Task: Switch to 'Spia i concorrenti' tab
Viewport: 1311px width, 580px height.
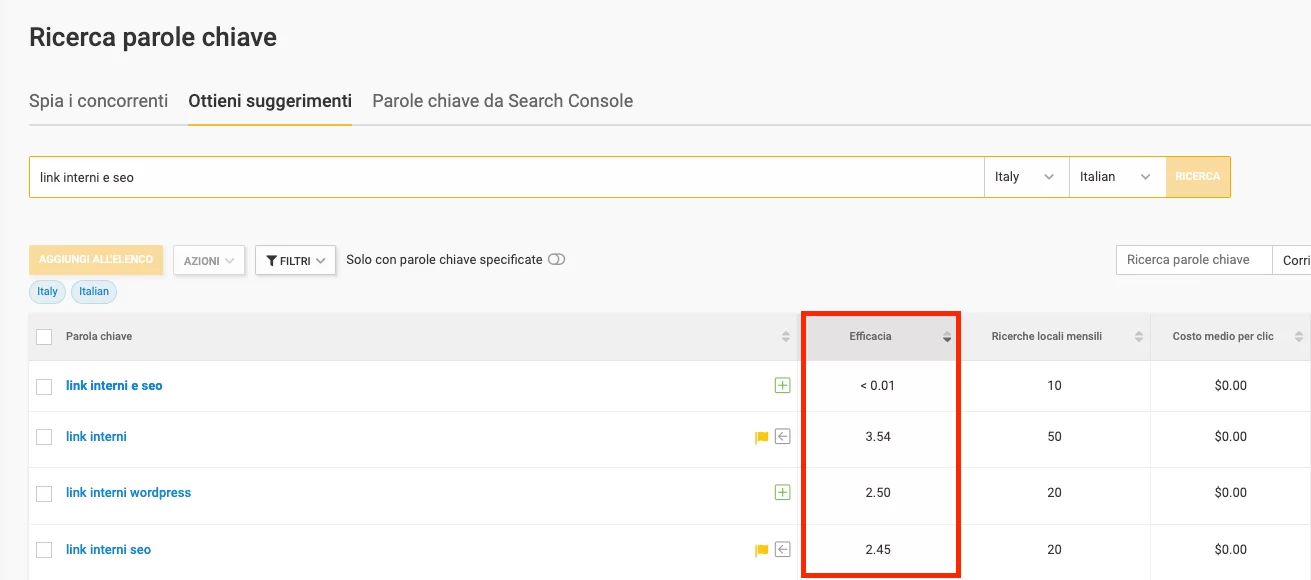Action: (99, 101)
